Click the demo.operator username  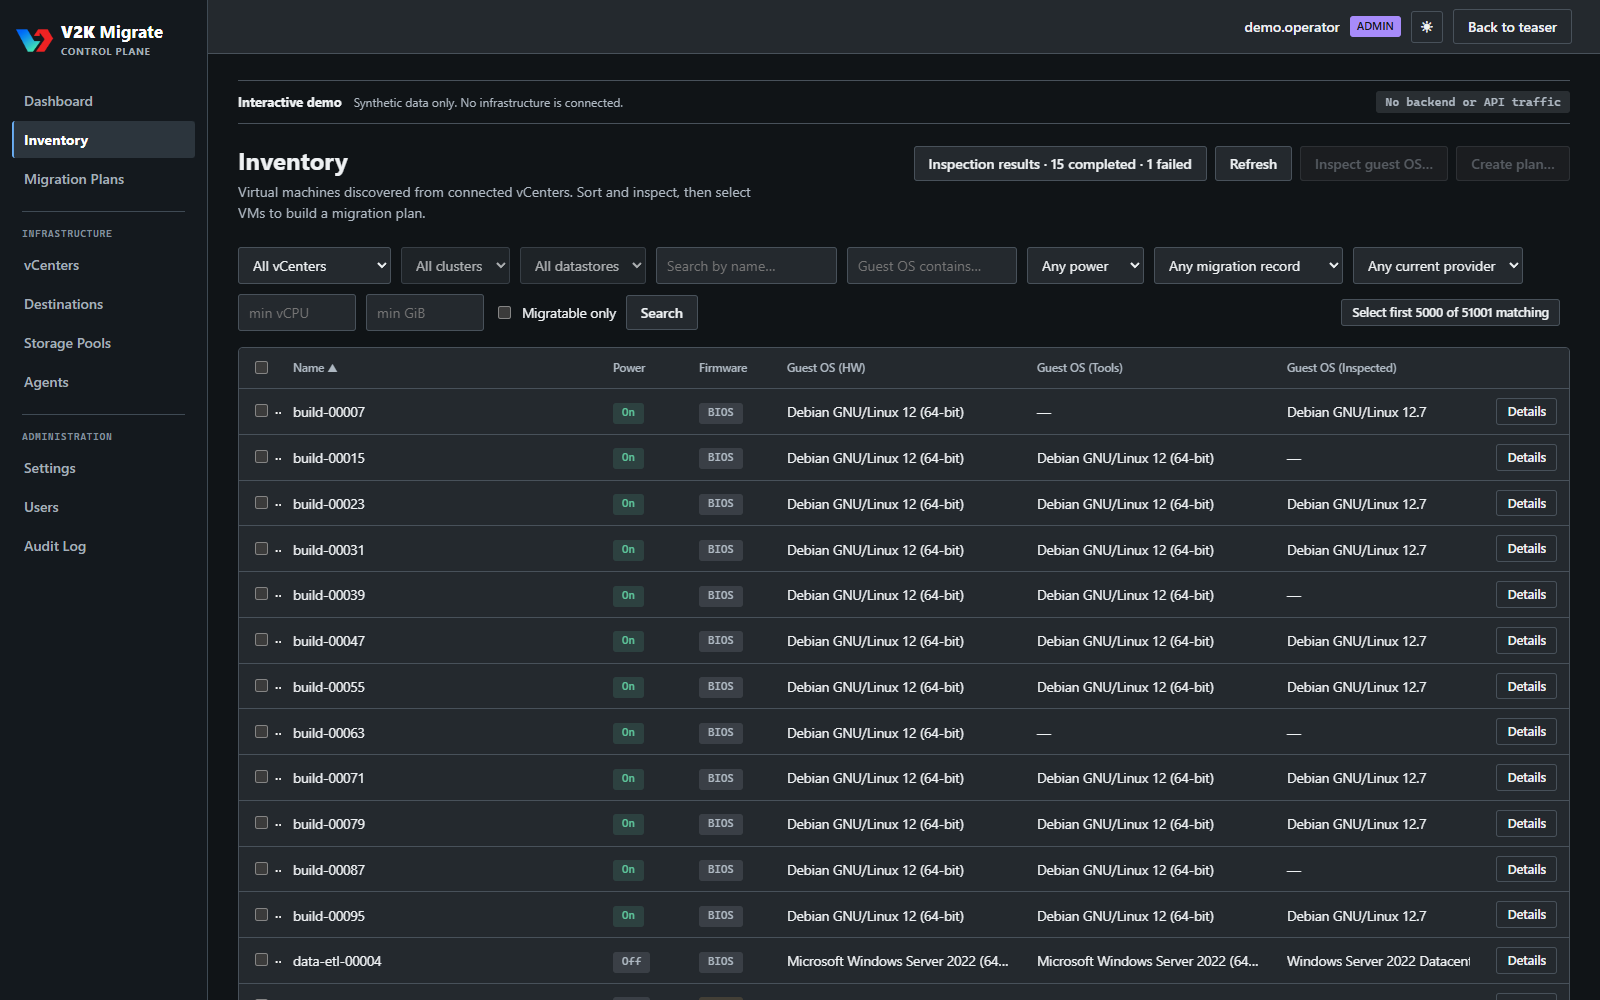click(1291, 27)
